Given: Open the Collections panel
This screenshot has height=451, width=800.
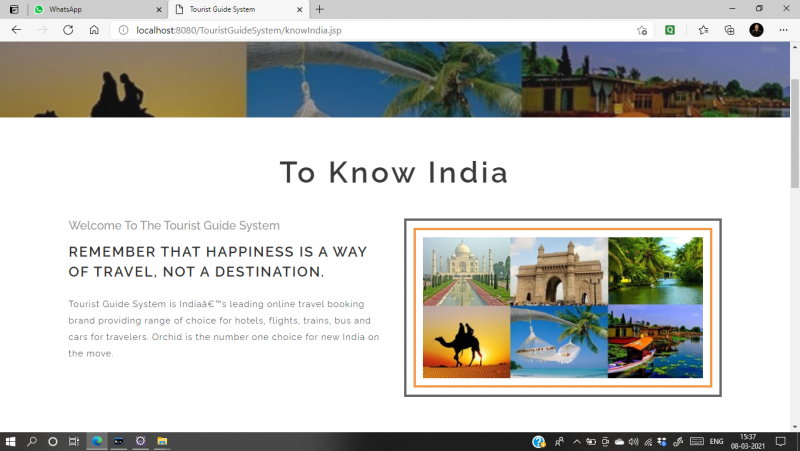Looking at the screenshot, I should [x=730, y=30].
